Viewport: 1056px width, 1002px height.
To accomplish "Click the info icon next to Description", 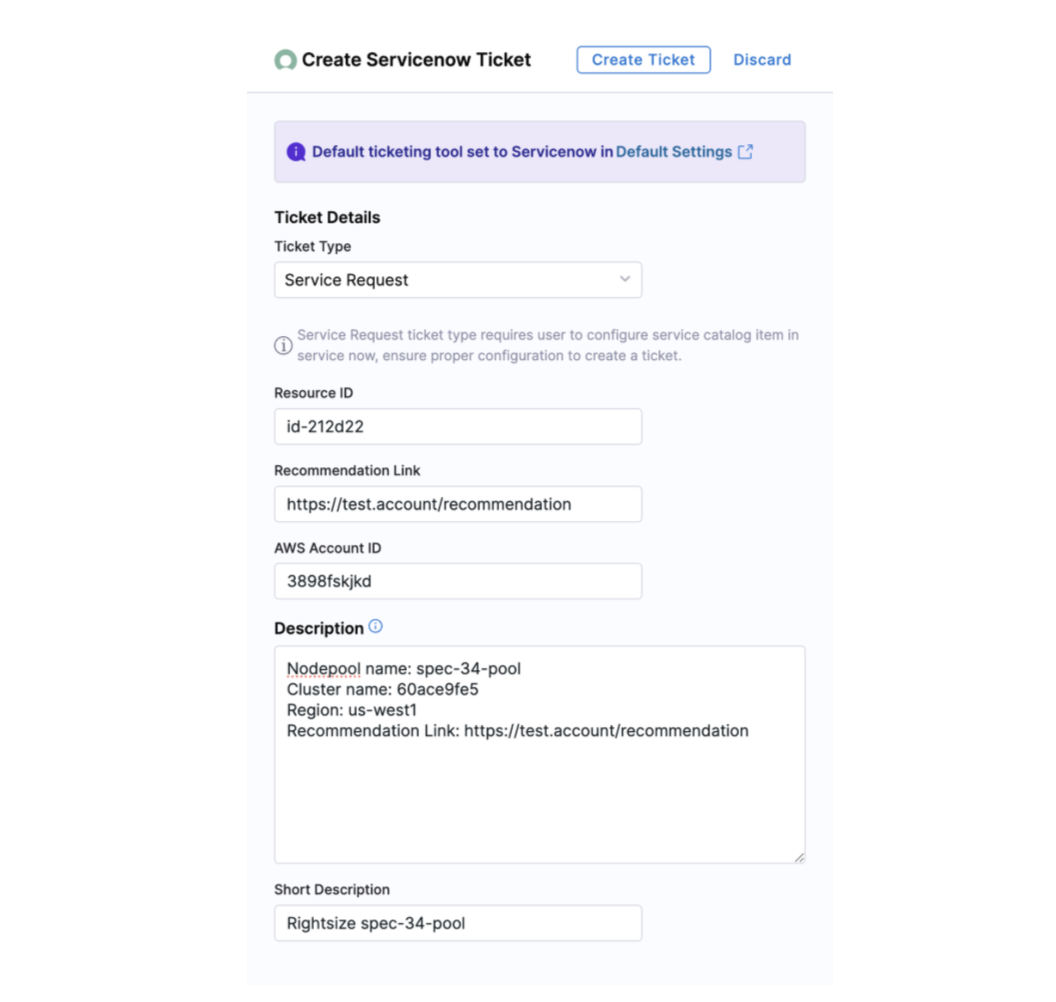I will 375,627.
